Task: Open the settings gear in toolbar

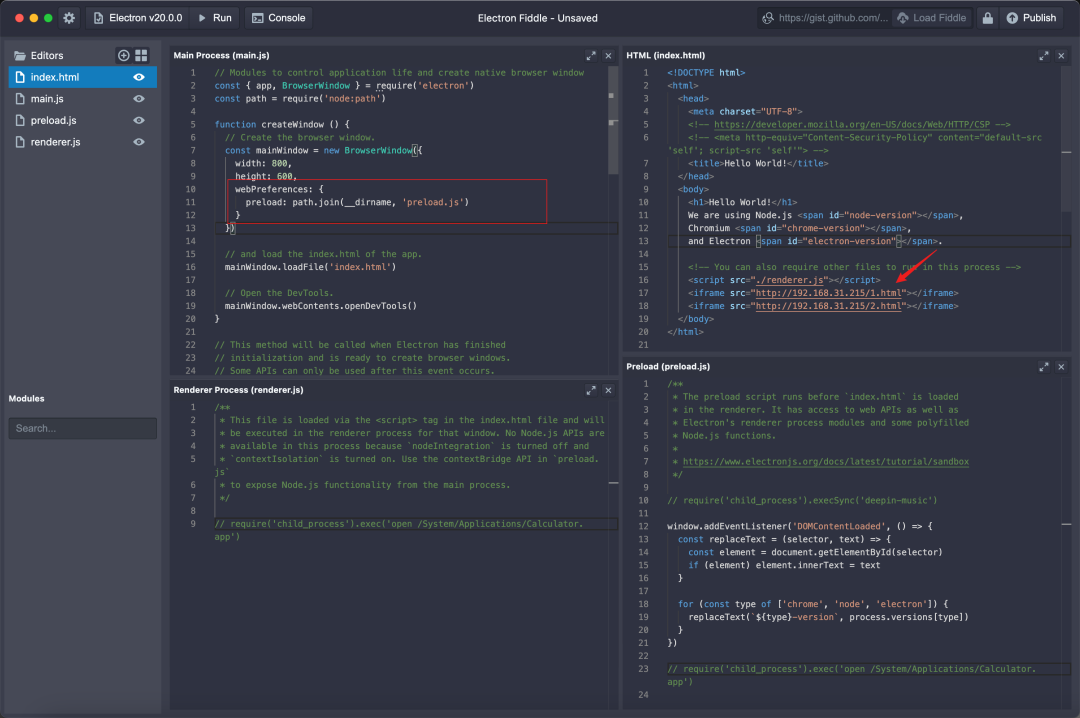Action: pos(69,18)
